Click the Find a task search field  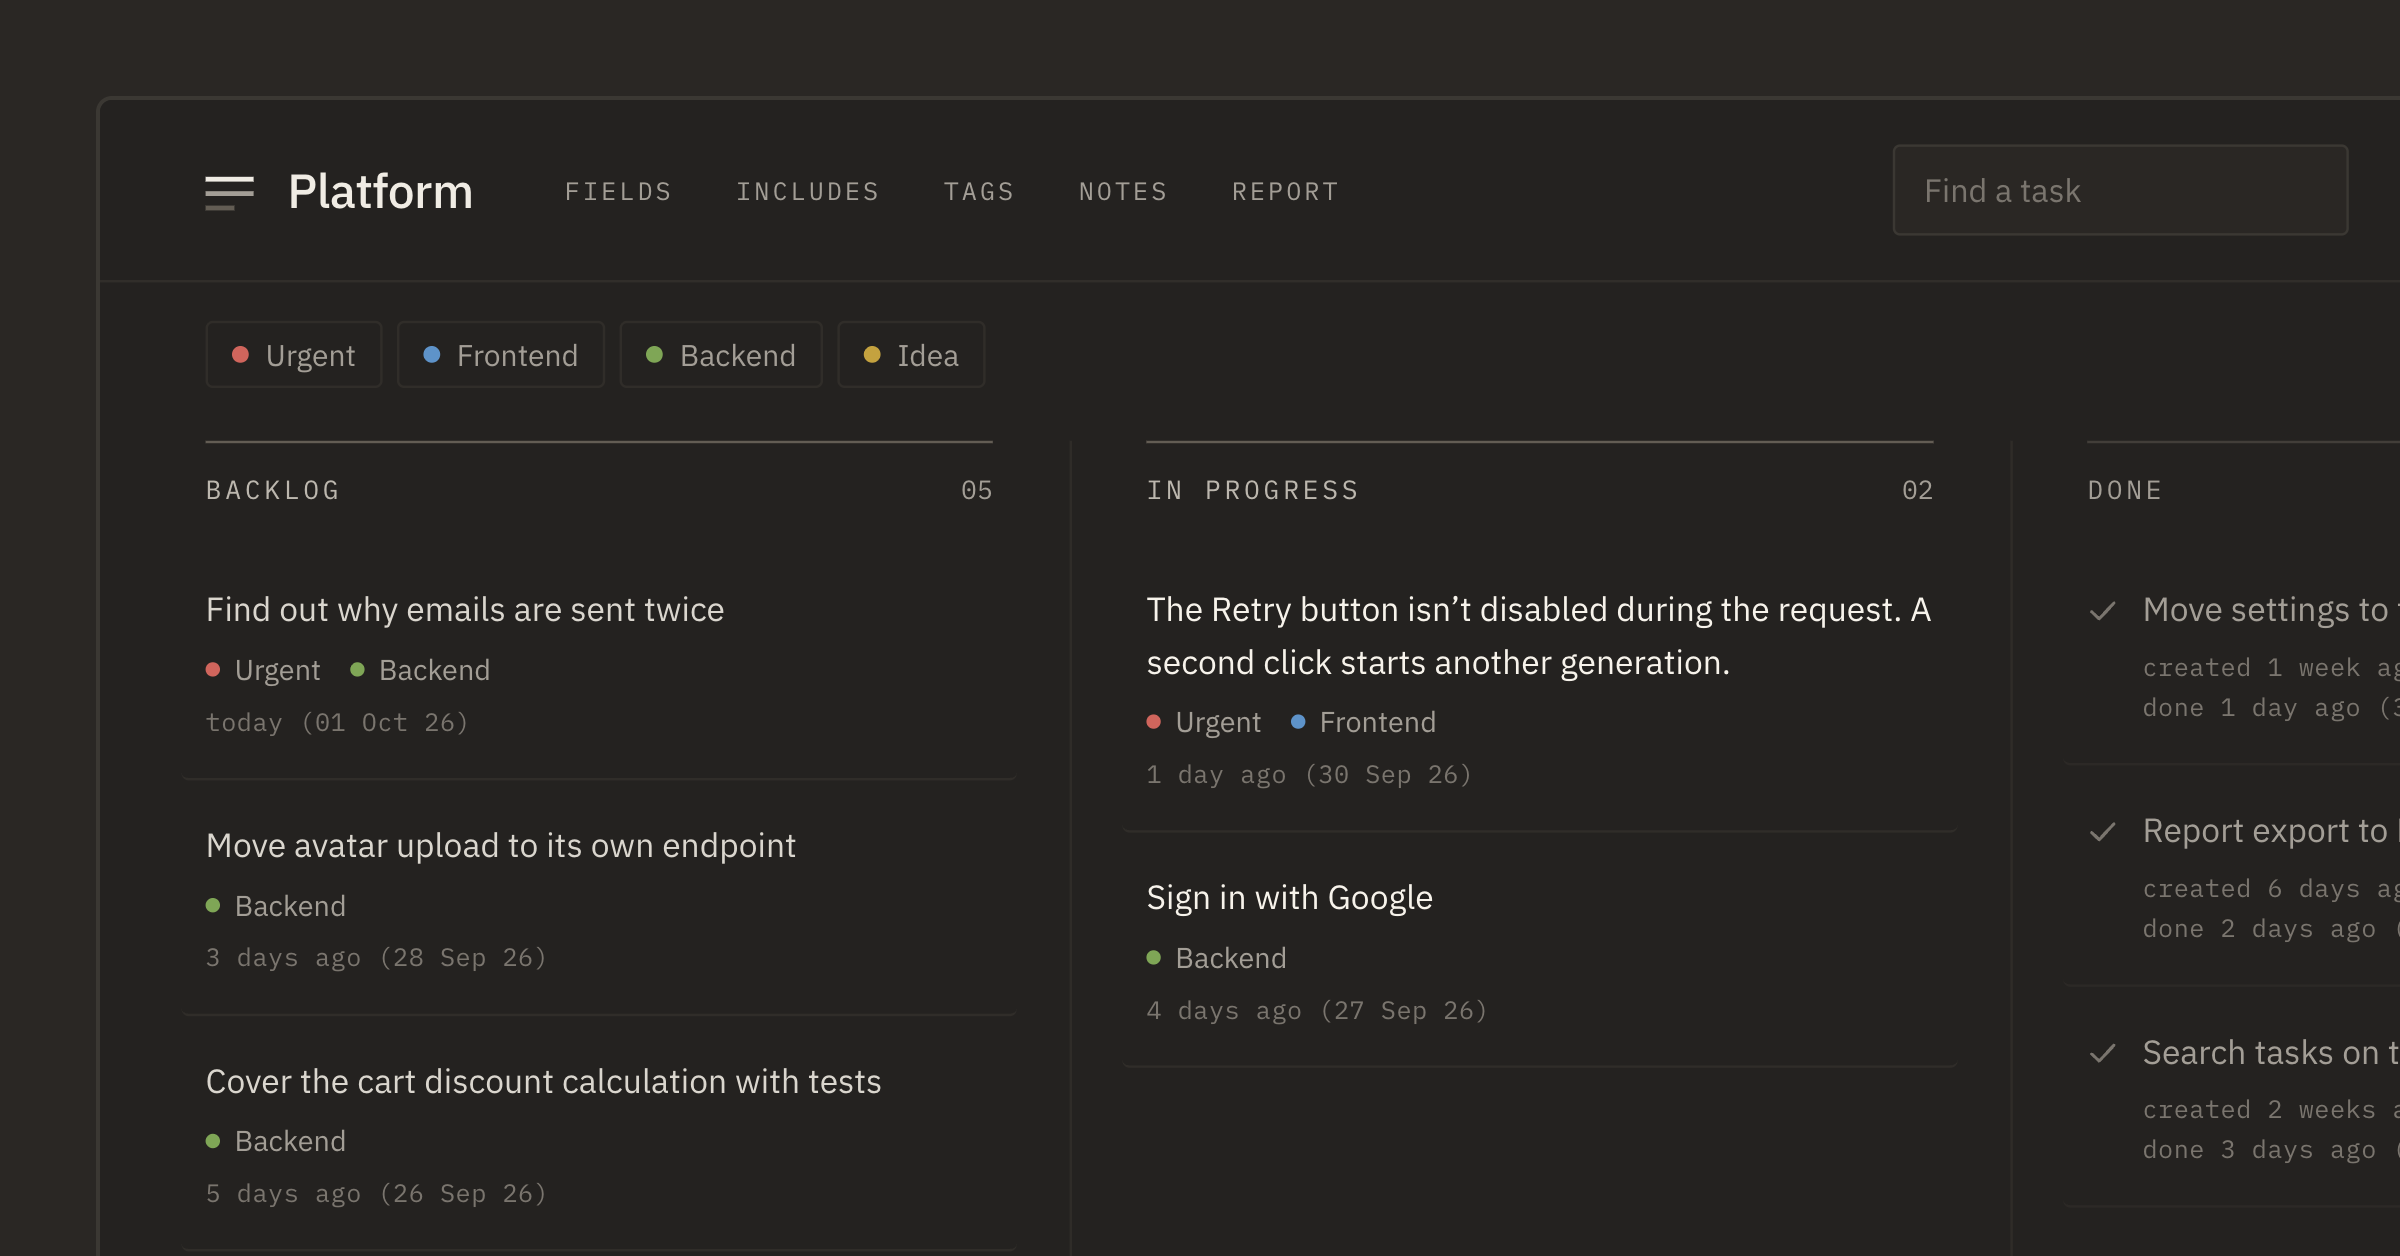pyautogui.click(x=2120, y=190)
